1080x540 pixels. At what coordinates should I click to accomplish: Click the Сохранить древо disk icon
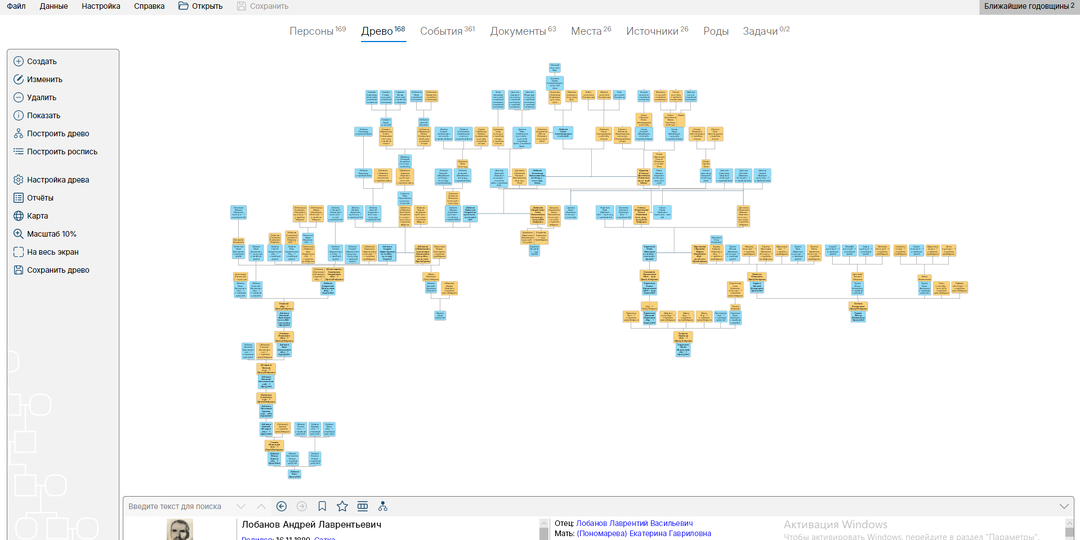click(19, 270)
